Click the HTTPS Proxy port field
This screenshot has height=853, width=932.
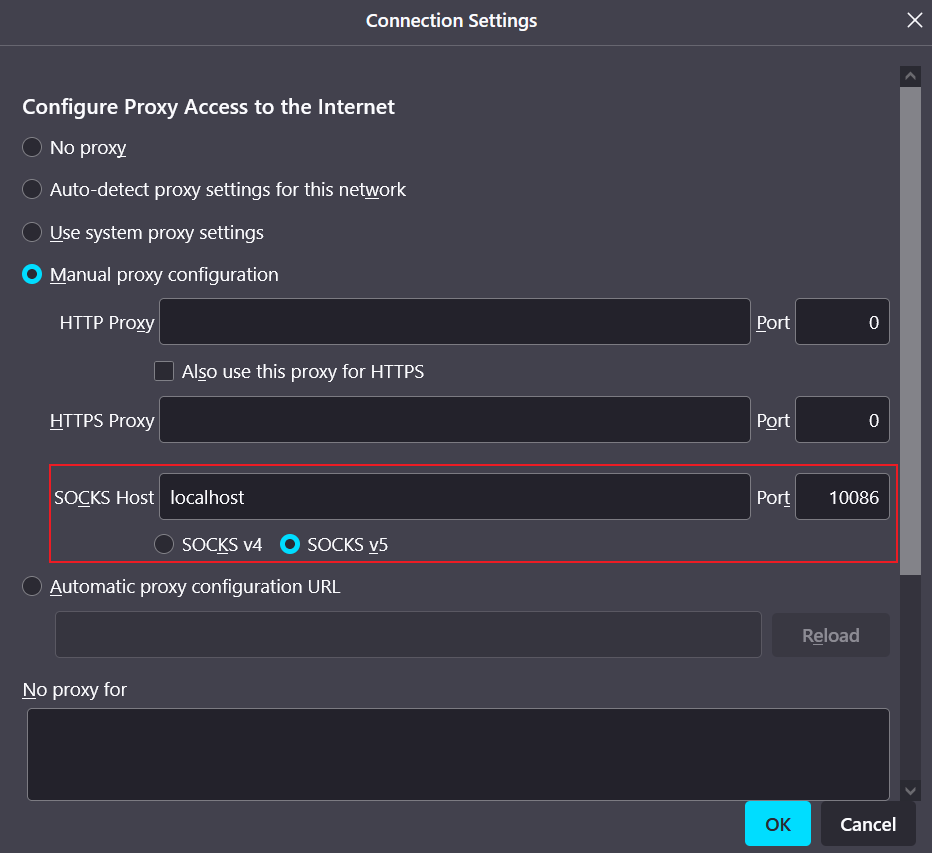841,420
